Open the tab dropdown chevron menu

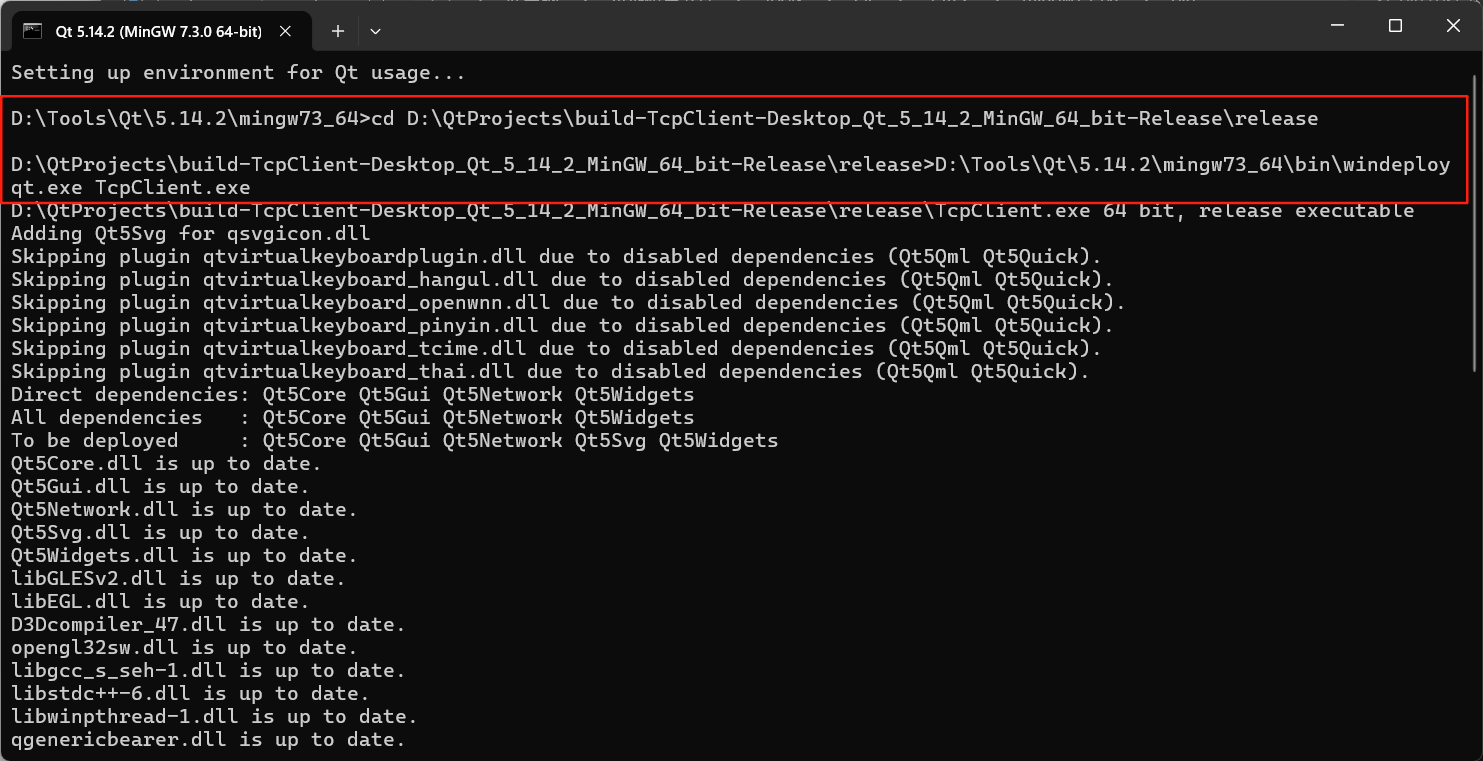[375, 31]
